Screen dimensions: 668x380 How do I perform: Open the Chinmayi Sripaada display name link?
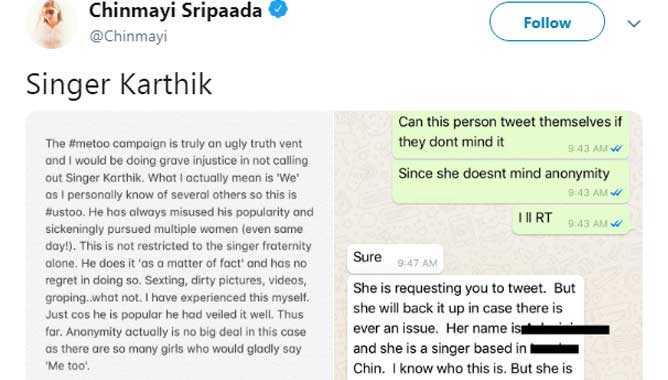tap(175, 10)
